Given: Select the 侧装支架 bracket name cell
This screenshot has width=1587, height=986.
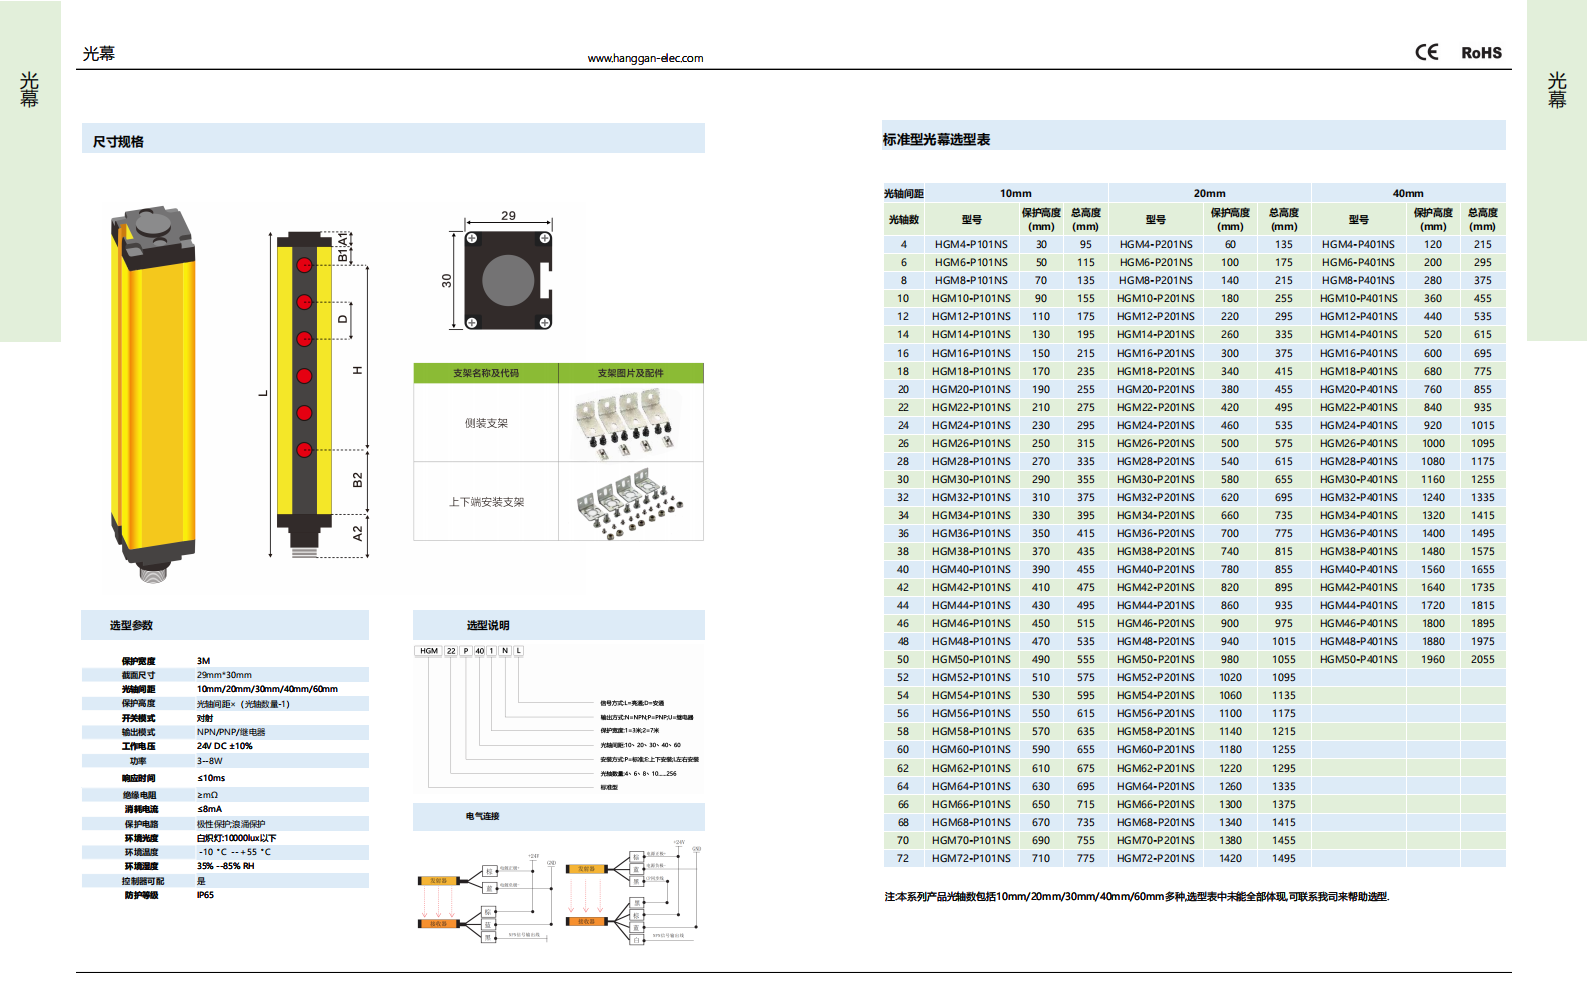Looking at the screenshot, I should click(x=486, y=423).
